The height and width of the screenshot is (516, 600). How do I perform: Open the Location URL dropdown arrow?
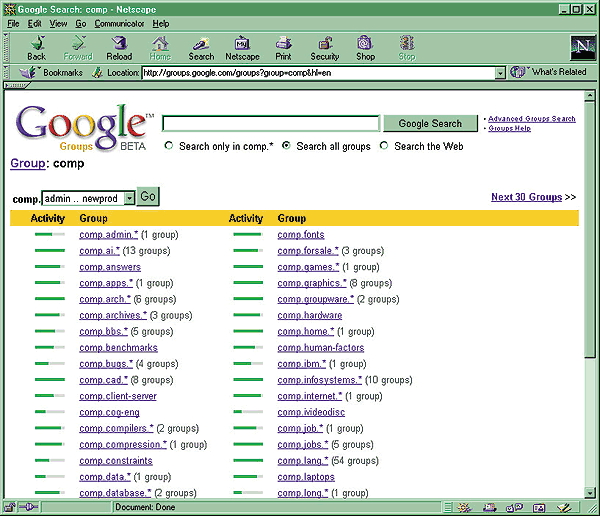point(500,73)
